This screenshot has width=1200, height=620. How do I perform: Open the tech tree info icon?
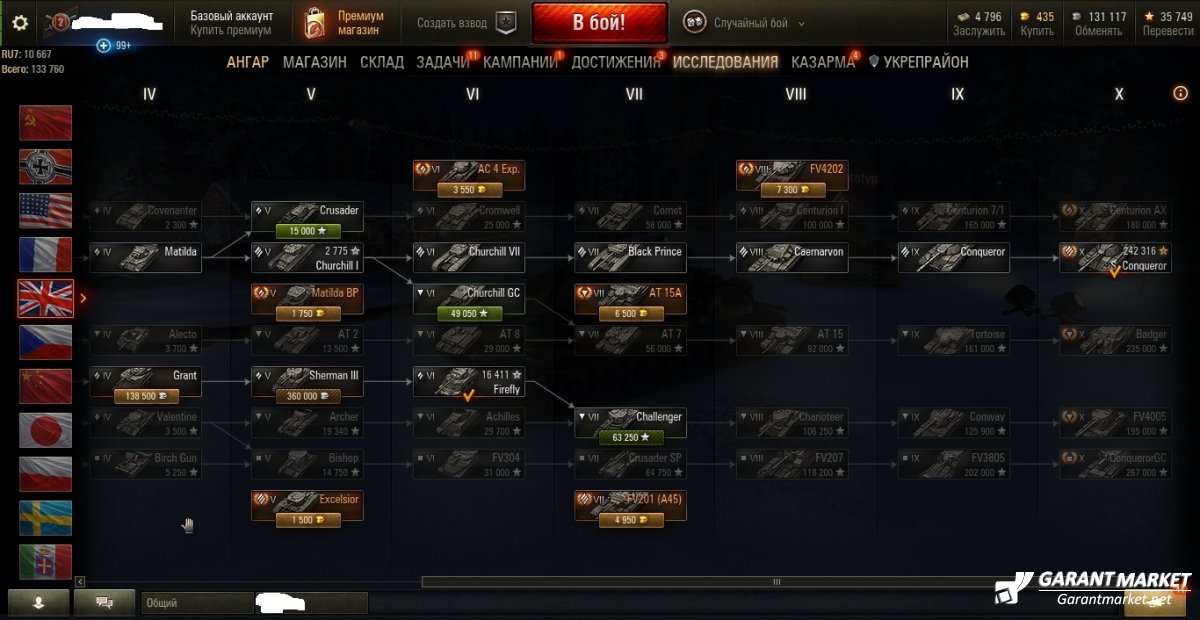click(1180, 93)
